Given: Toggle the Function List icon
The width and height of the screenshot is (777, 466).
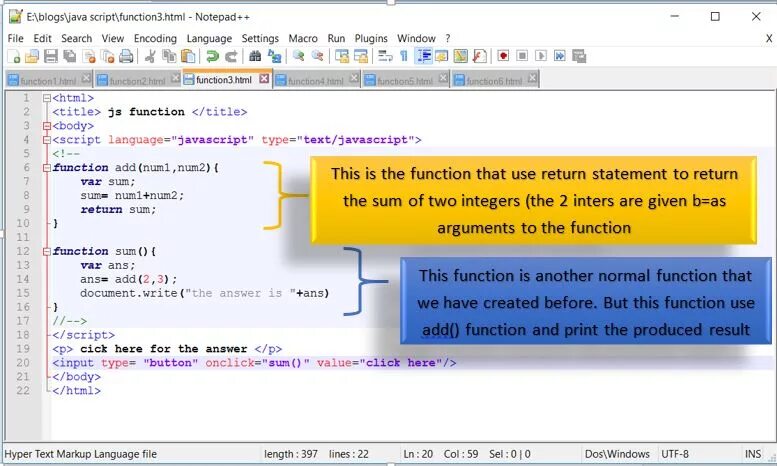Looking at the screenshot, I should [479, 57].
